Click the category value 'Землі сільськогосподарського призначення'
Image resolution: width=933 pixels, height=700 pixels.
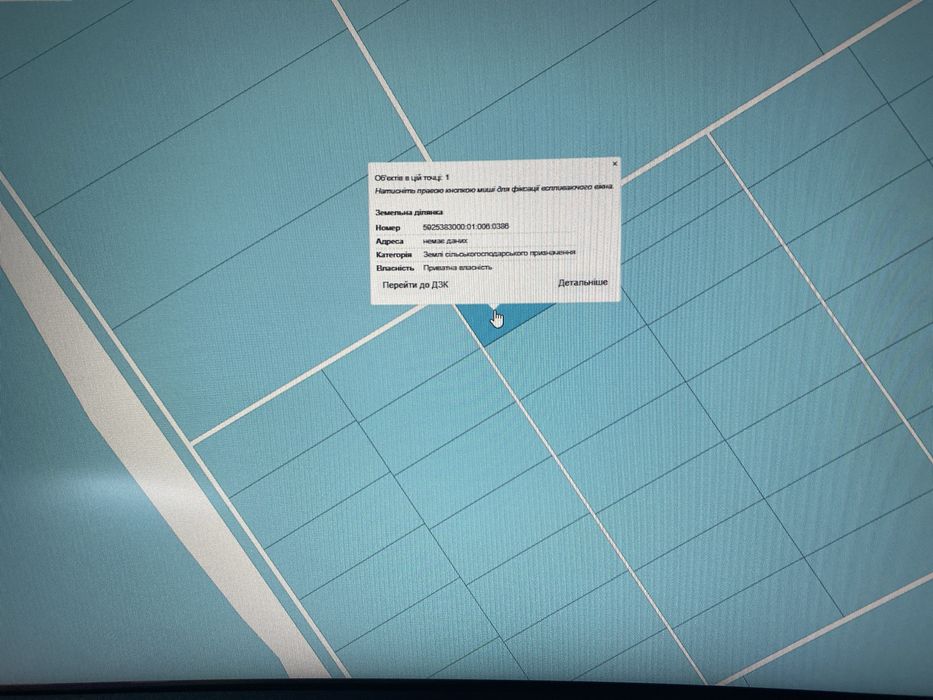click(x=499, y=253)
